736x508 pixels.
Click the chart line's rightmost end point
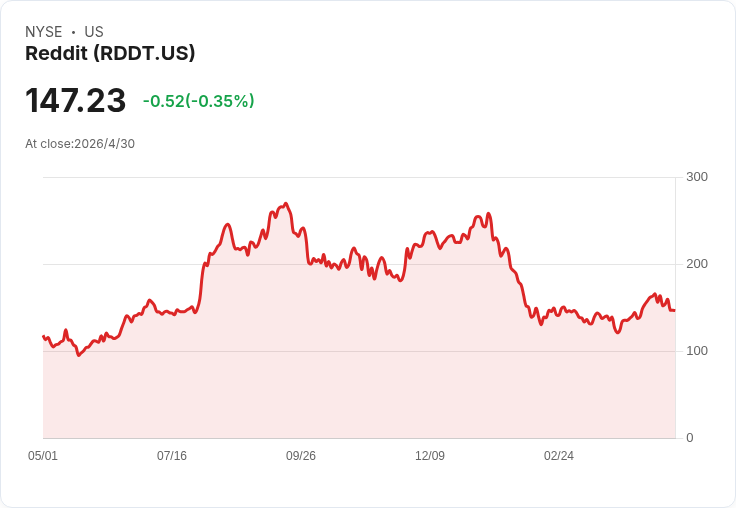[675, 310]
